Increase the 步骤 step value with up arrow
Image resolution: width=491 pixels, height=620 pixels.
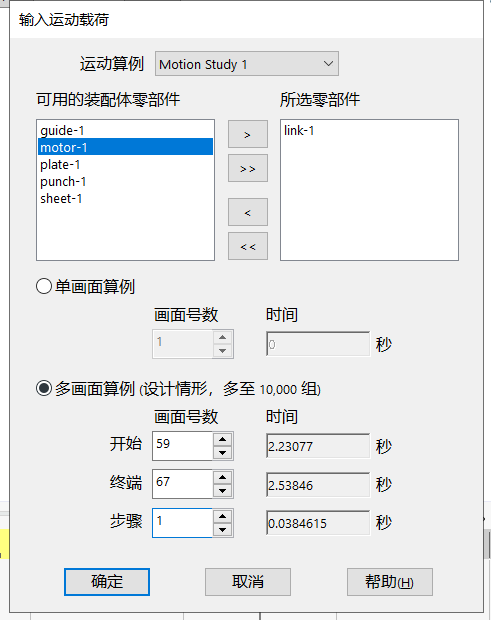(223, 516)
